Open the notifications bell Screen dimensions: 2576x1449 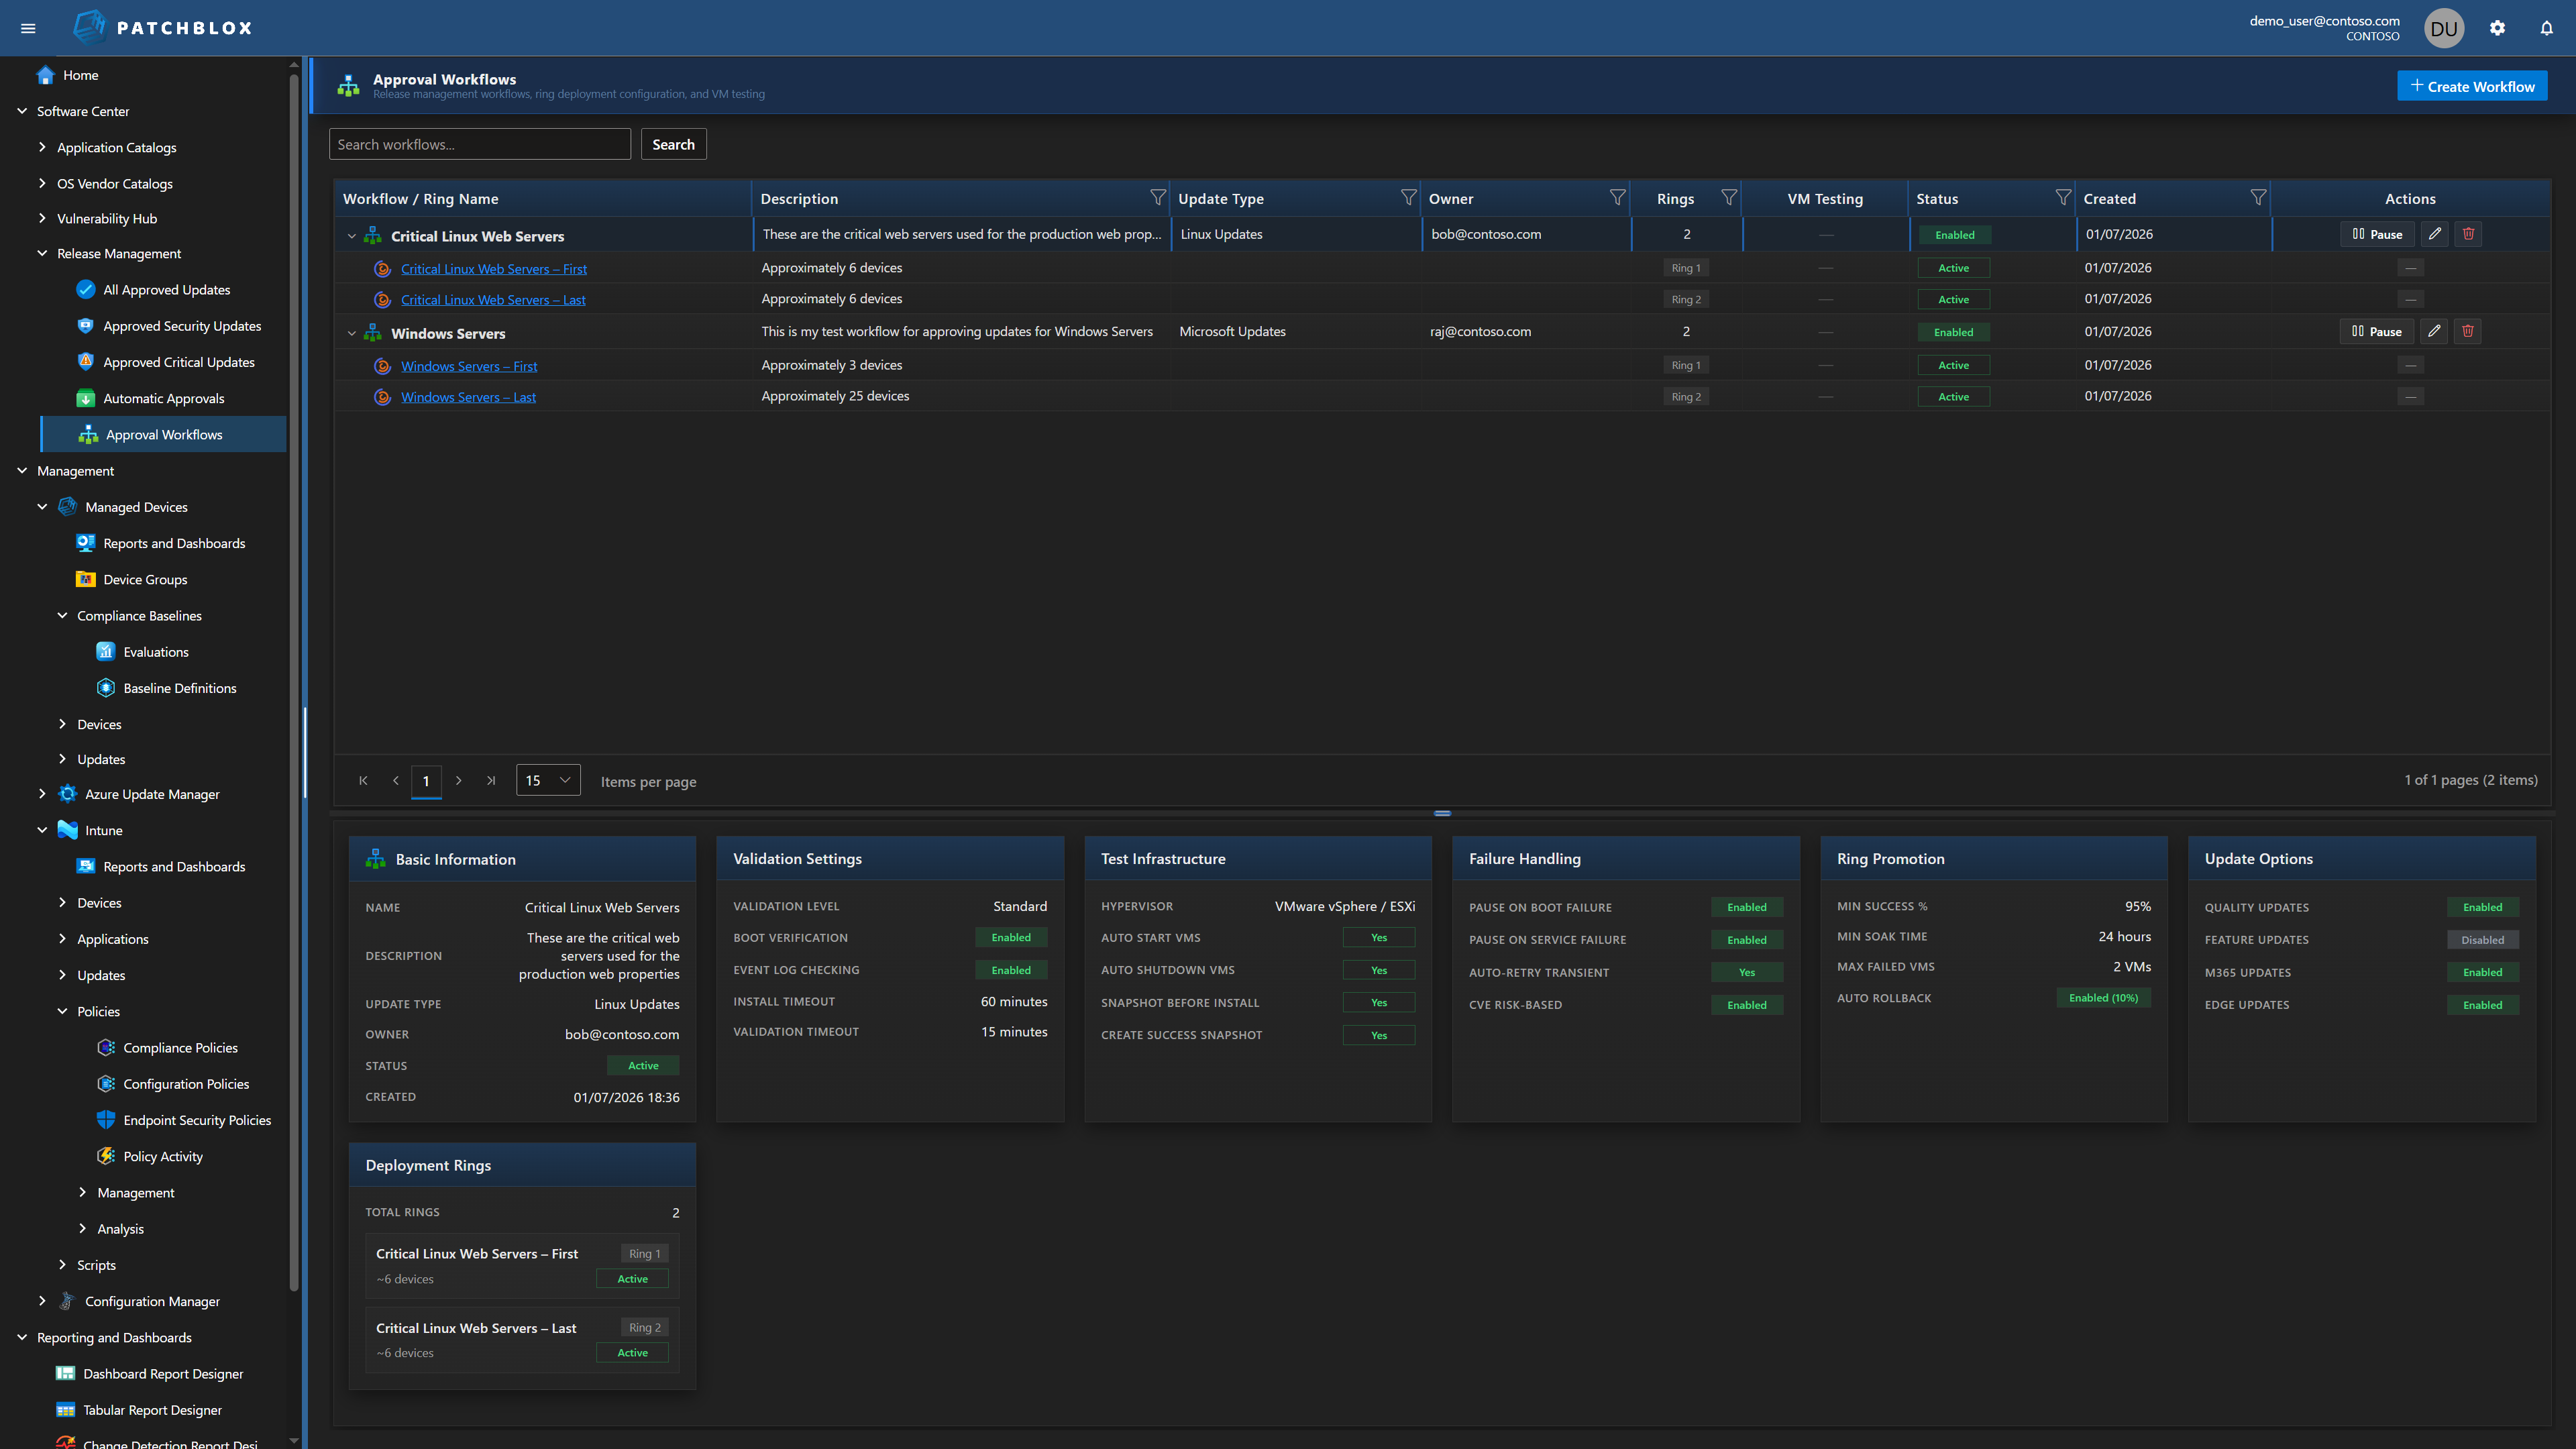[x=2545, y=27]
